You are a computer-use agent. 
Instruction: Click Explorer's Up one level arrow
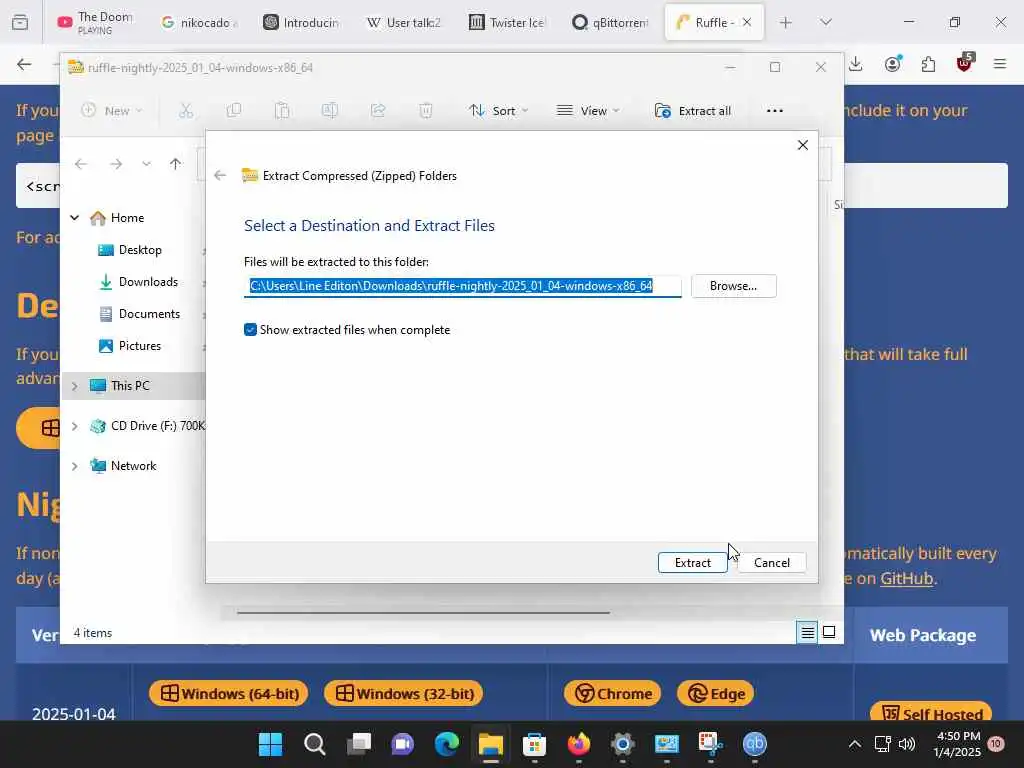click(x=175, y=164)
